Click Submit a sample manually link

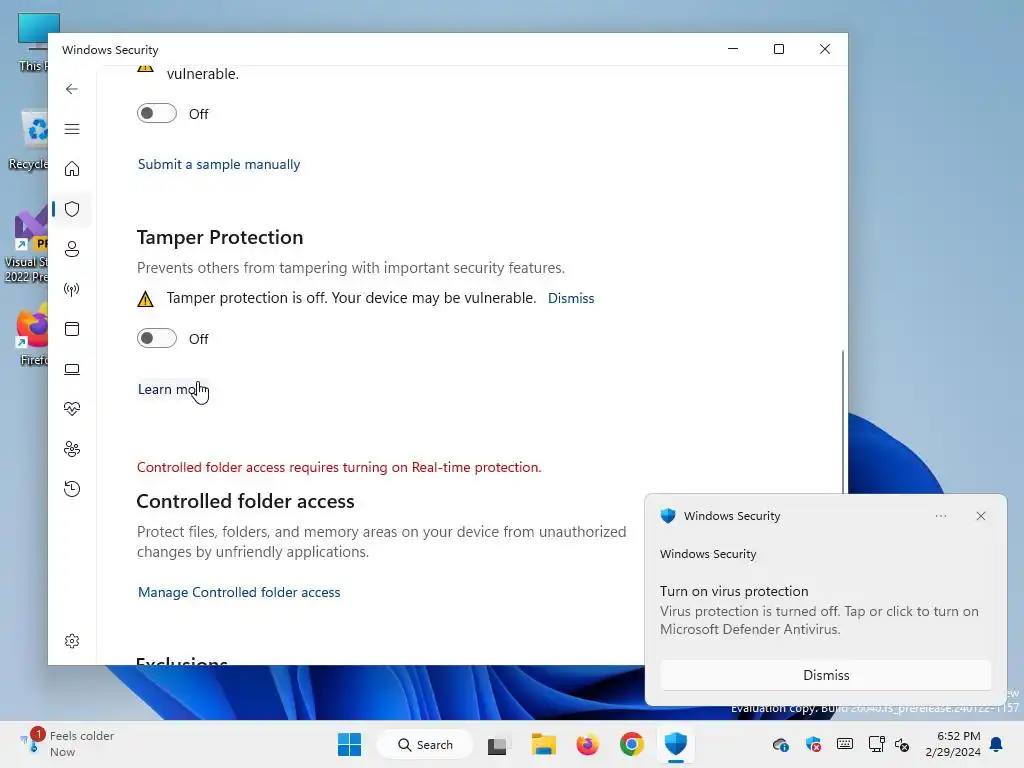[219, 164]
